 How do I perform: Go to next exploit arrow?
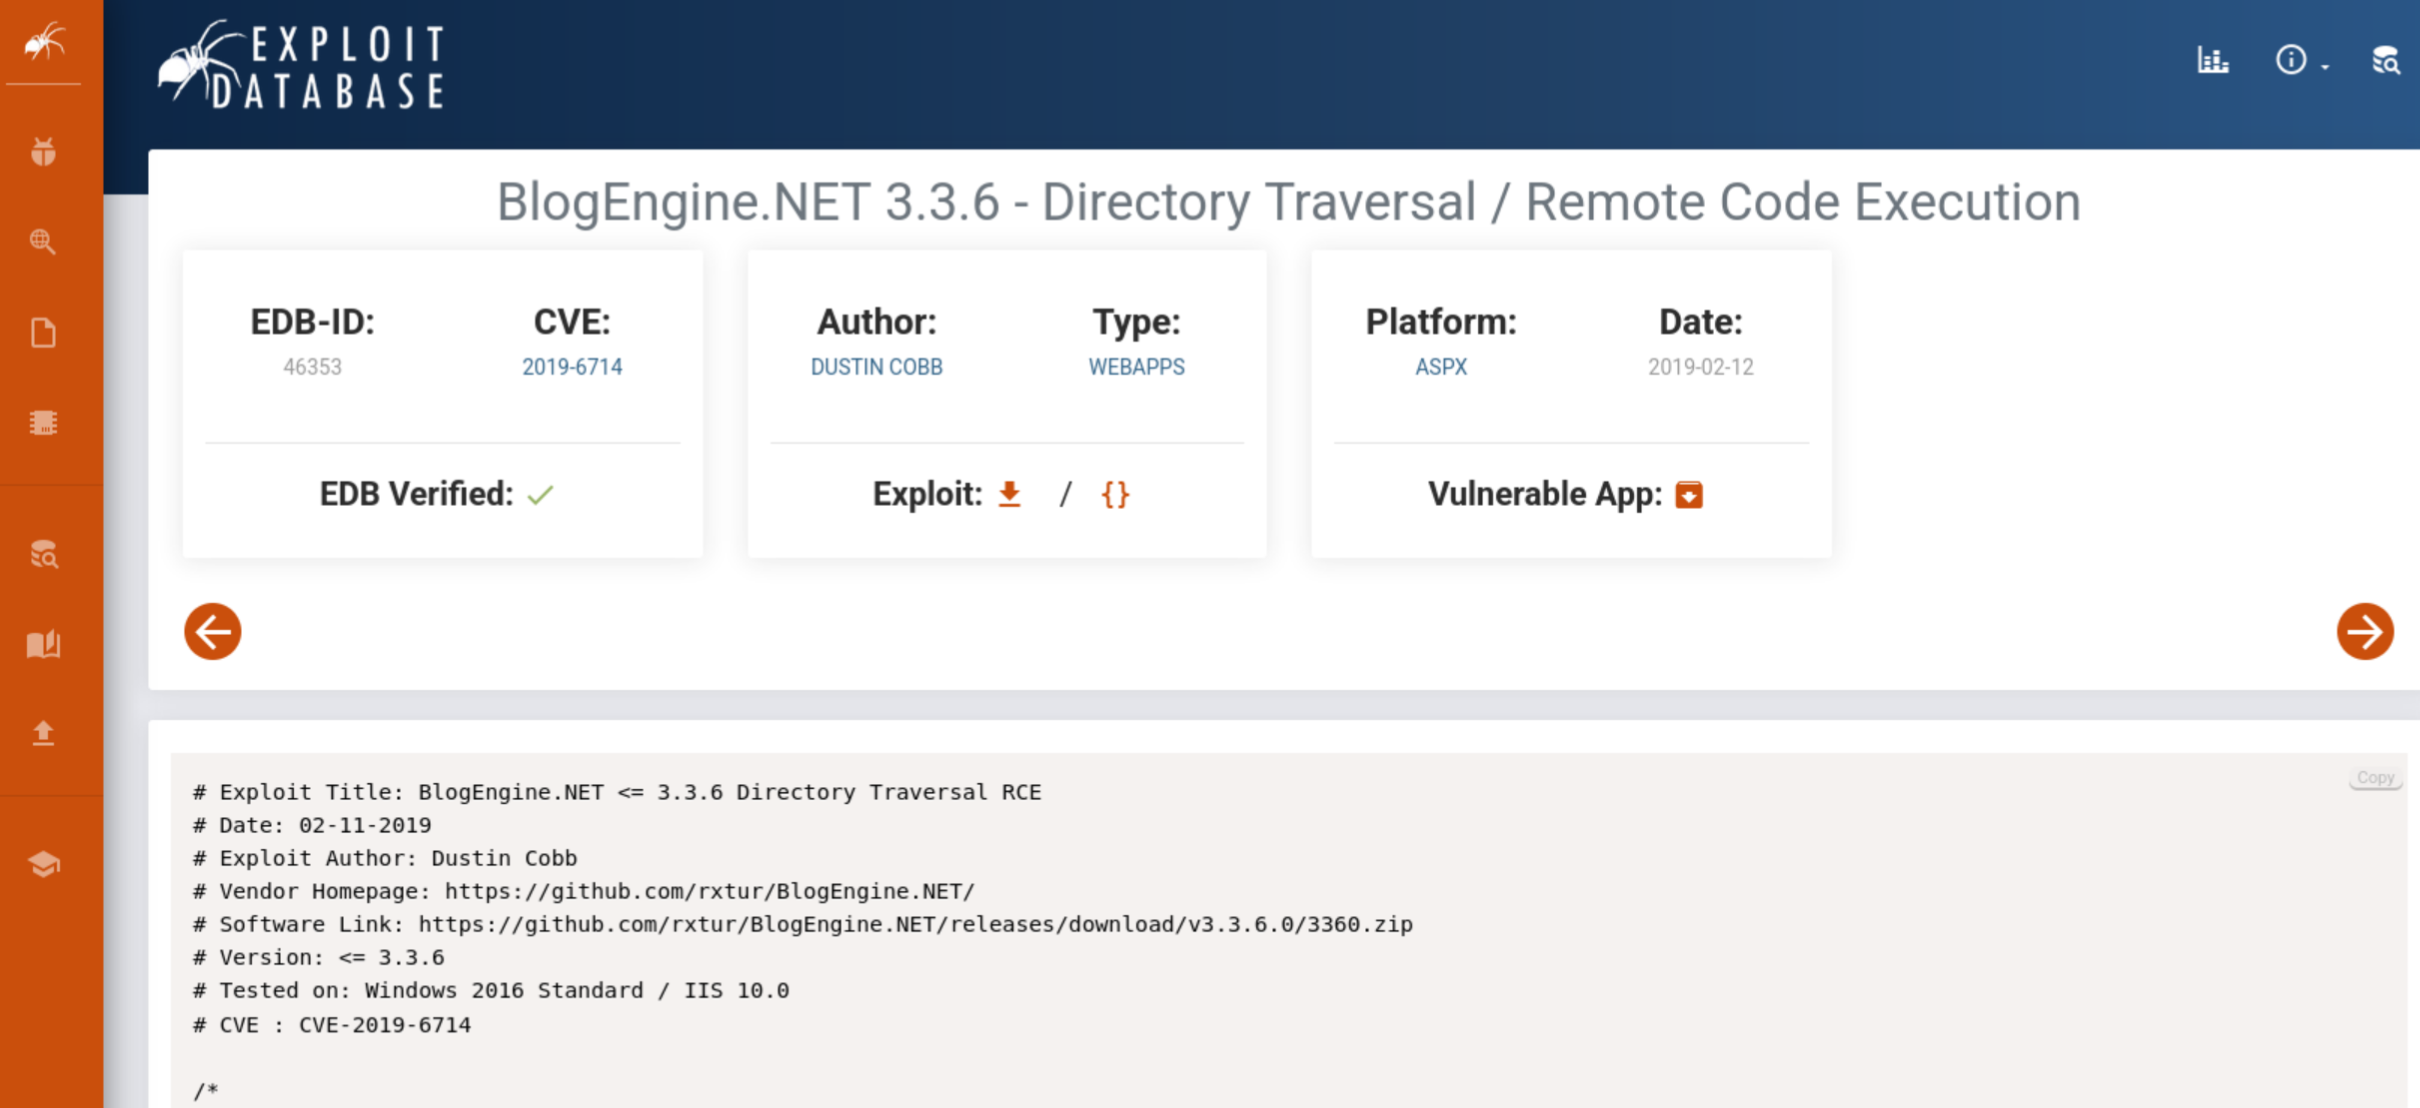pos(2365,631)
